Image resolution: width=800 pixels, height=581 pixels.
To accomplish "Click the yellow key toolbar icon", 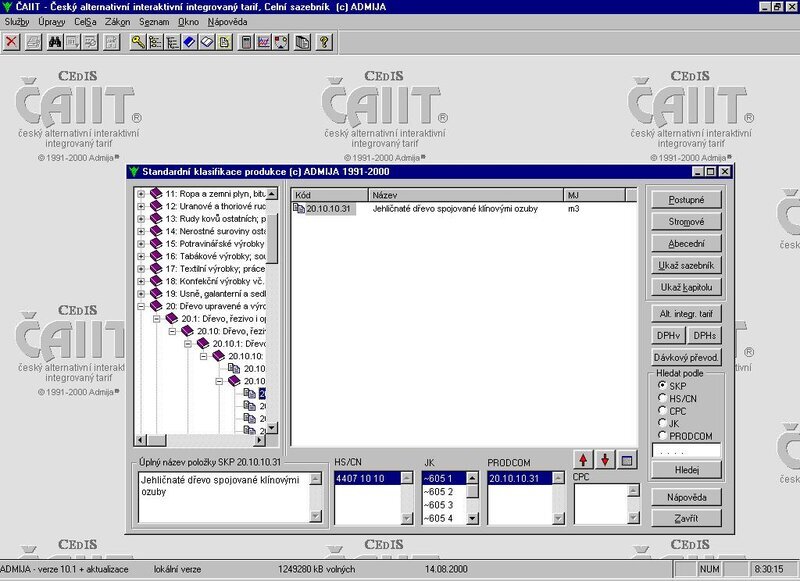I will click(137, 42).
